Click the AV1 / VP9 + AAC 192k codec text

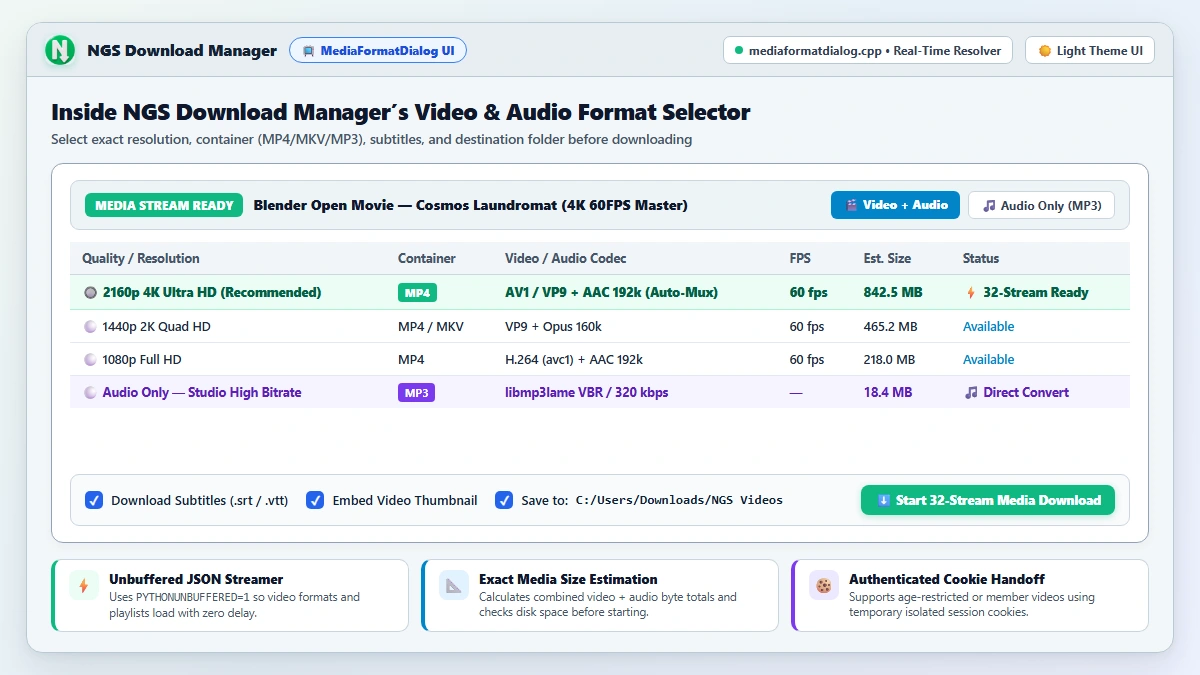pos(611,293)
